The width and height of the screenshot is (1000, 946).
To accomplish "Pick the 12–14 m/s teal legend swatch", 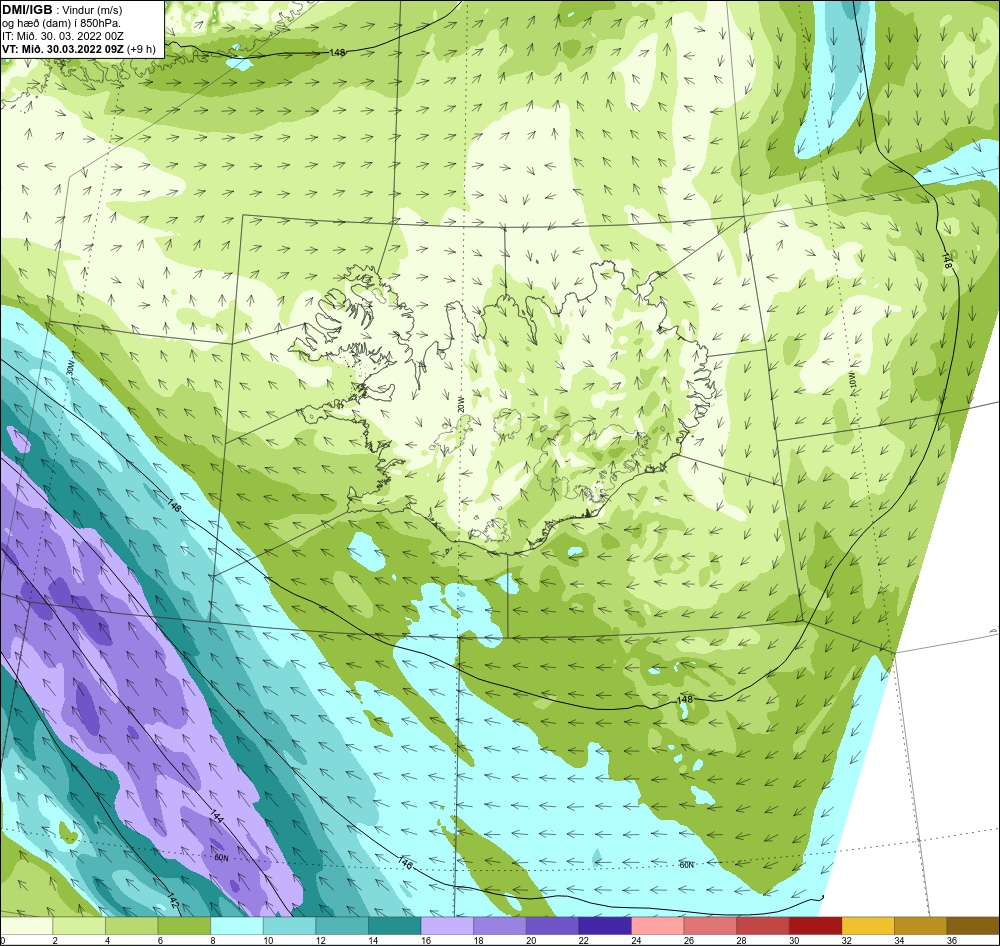I will coord(342,926).
